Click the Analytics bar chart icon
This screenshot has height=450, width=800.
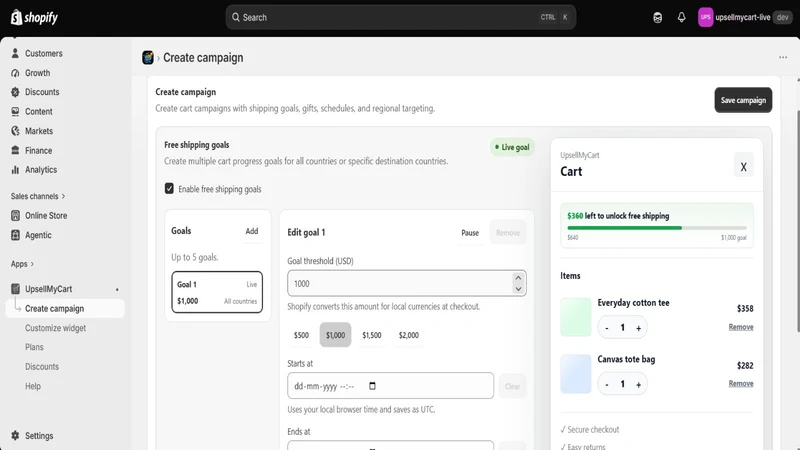coord(15,170)
